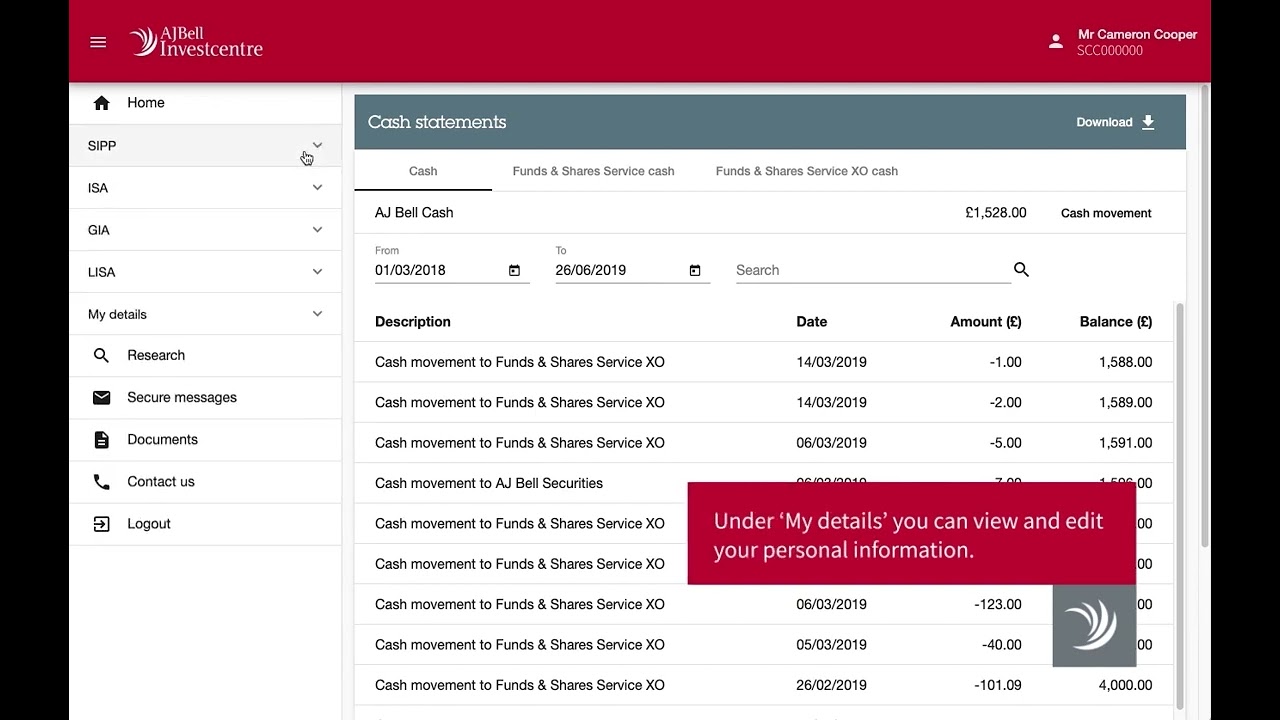Click the Research magnifier icon
1280x720 pixels.
(101, 355)
